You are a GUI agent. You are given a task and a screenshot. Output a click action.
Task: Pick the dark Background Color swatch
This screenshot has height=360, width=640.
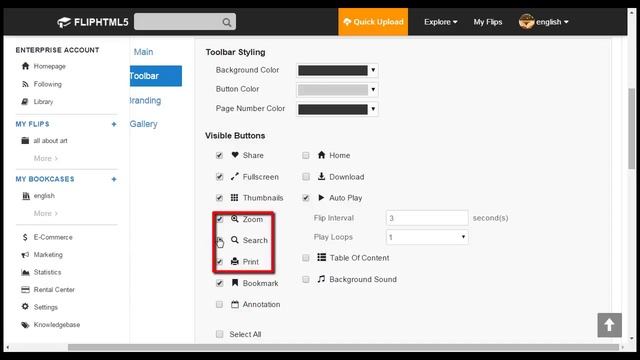click(x=333, y=70)
